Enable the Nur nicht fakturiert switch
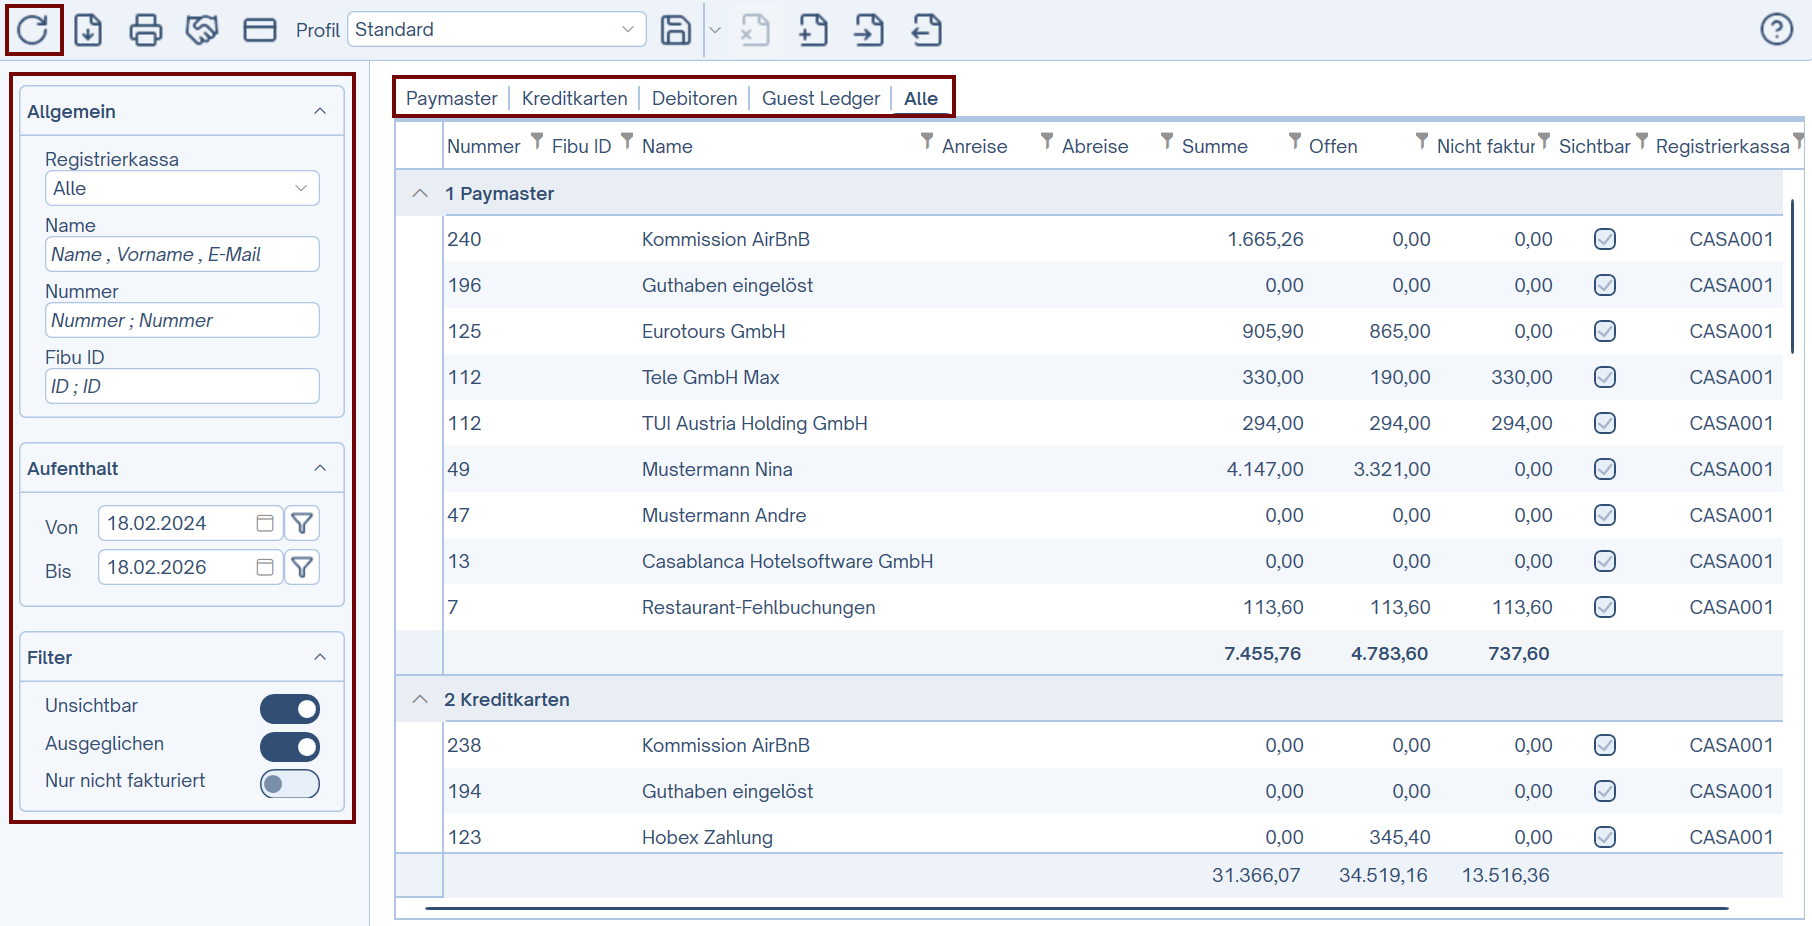1812x926 pixels. point(290,784)
